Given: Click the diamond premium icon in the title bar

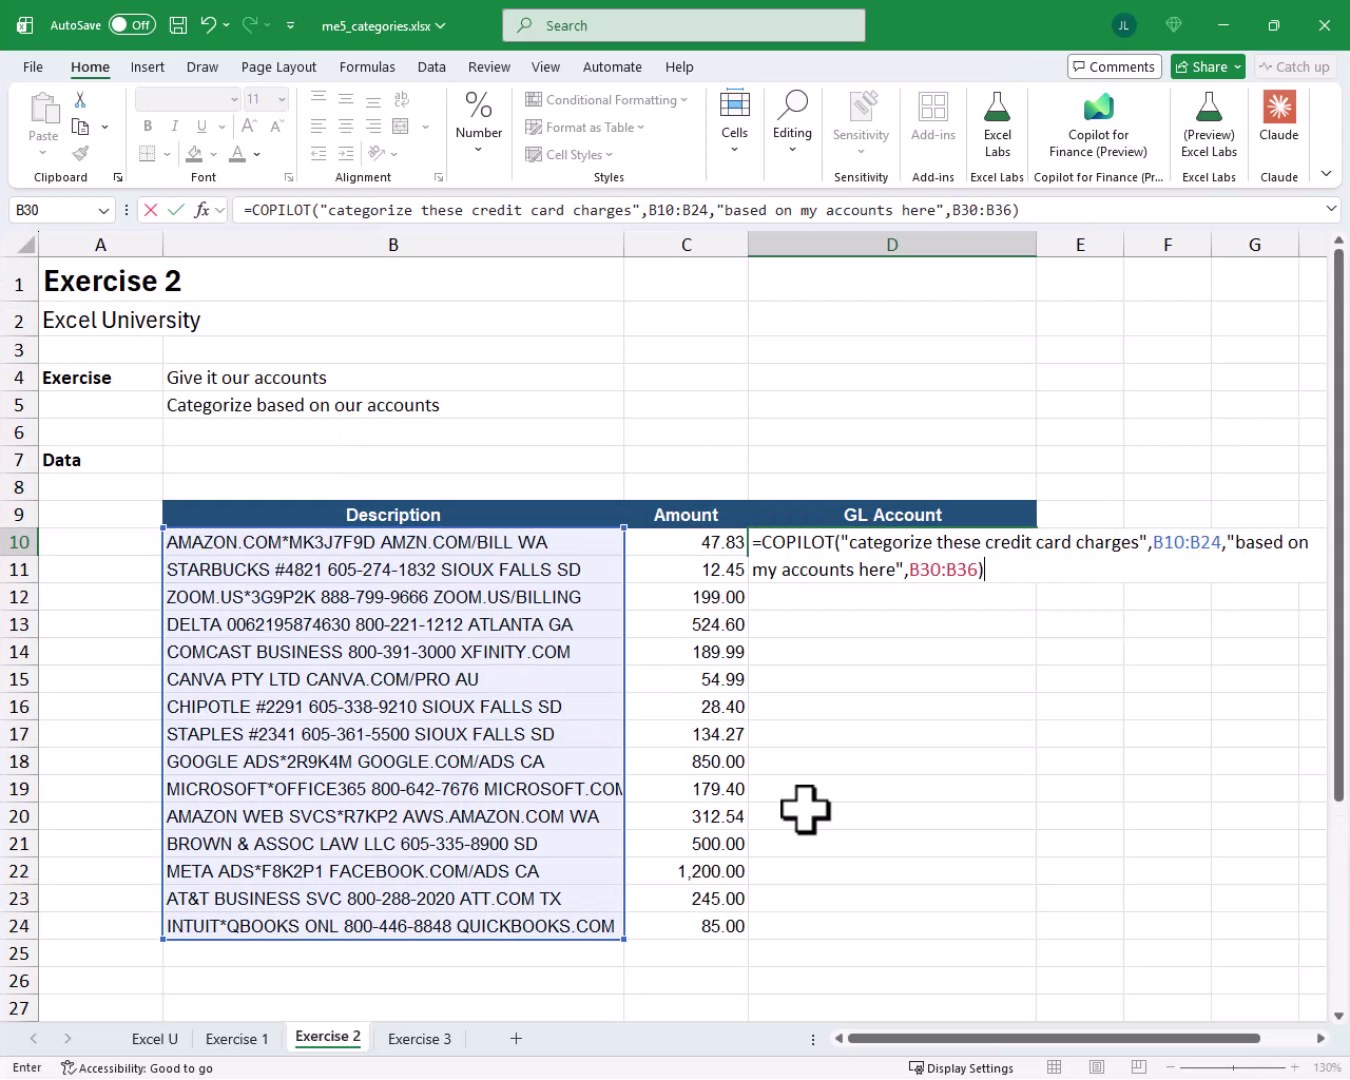Looking at the screenshot, I should [1174, 25].
